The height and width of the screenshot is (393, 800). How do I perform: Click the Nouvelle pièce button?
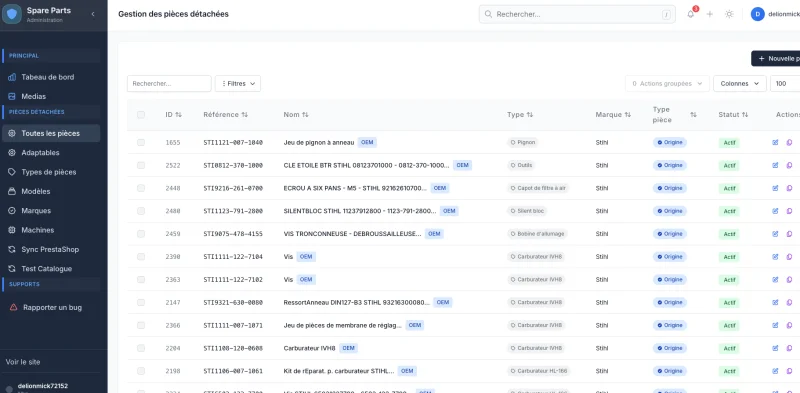click(776, 59)
